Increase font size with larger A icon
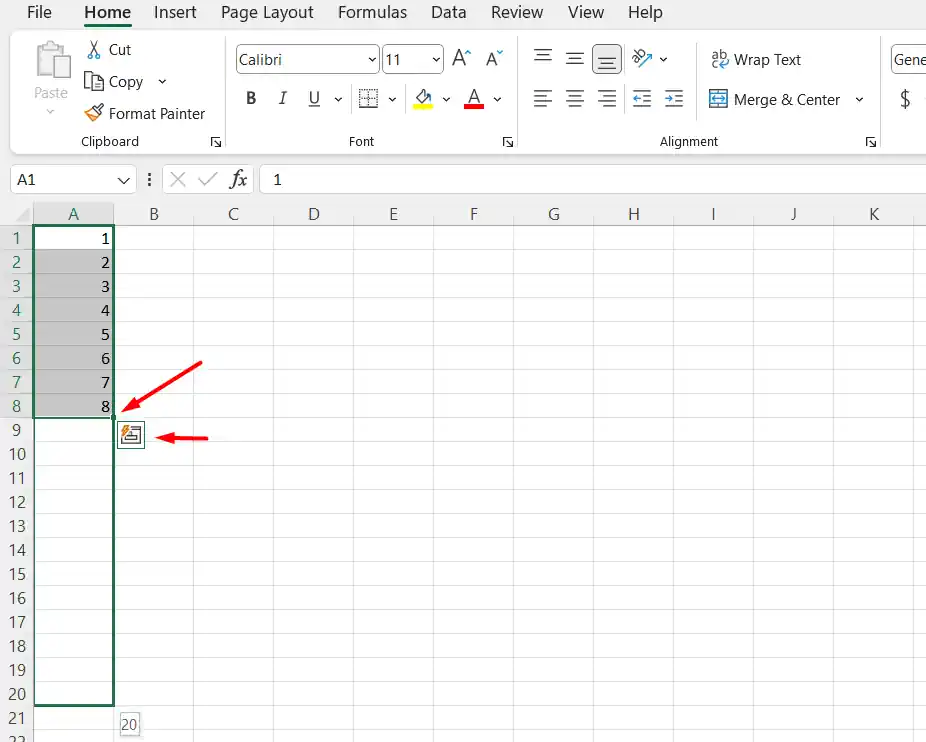This screenshot has height=742, width=926. click(461, 59)
